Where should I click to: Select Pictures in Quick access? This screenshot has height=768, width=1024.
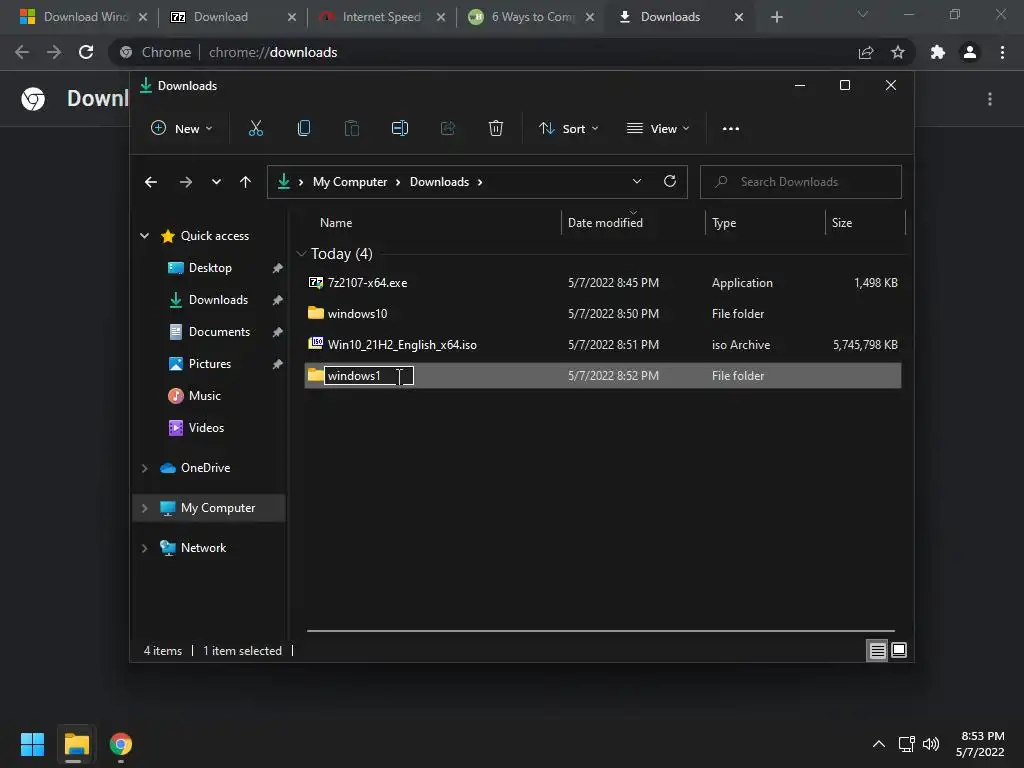click(210, 364)
